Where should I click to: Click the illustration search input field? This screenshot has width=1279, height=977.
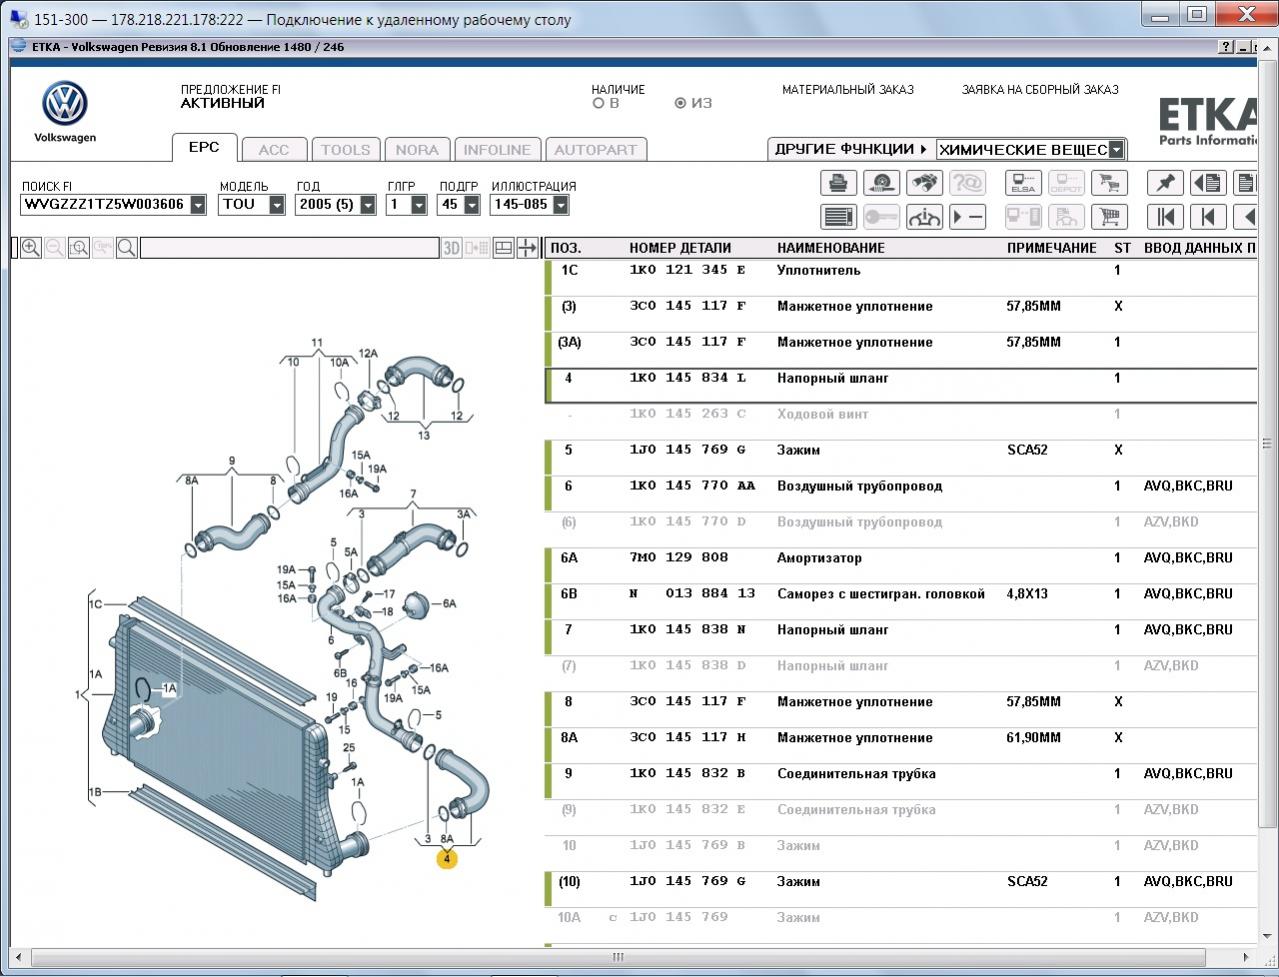(290, 248)
